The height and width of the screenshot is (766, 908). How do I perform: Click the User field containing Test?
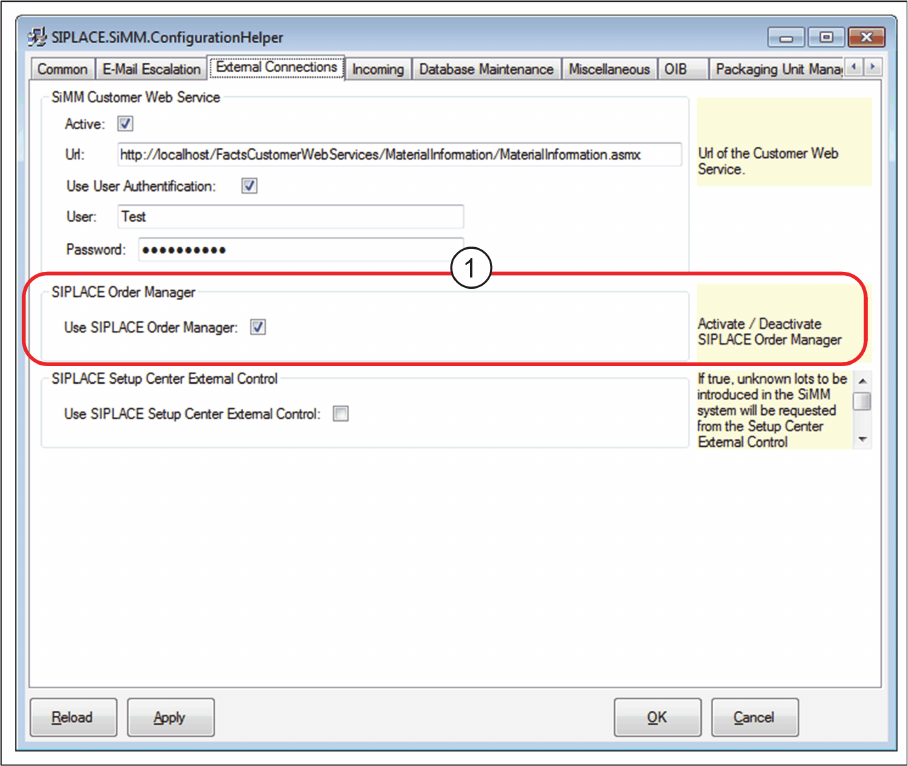[290, 217]
